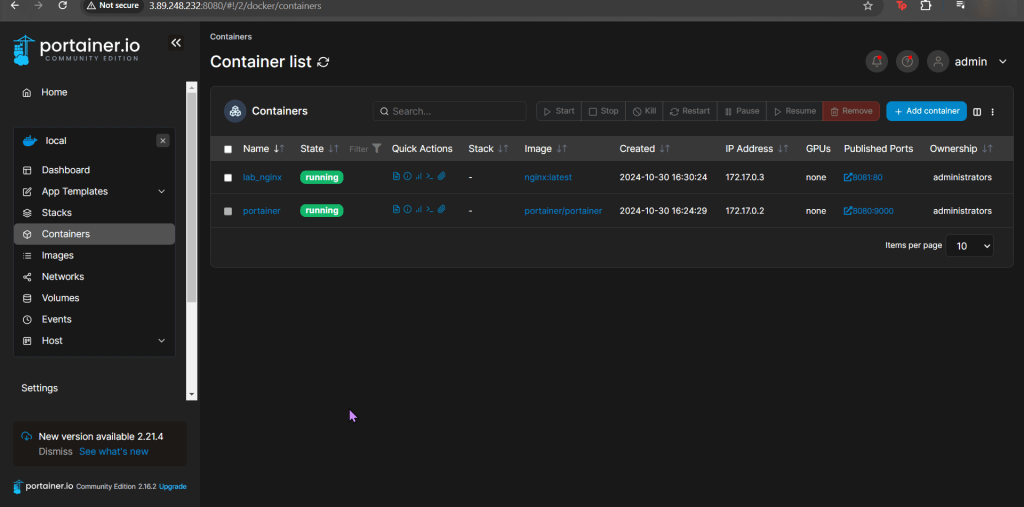Go to Images in the sidebar
The height and width of the screenshot is (507, 1024).
pos(57,255)
